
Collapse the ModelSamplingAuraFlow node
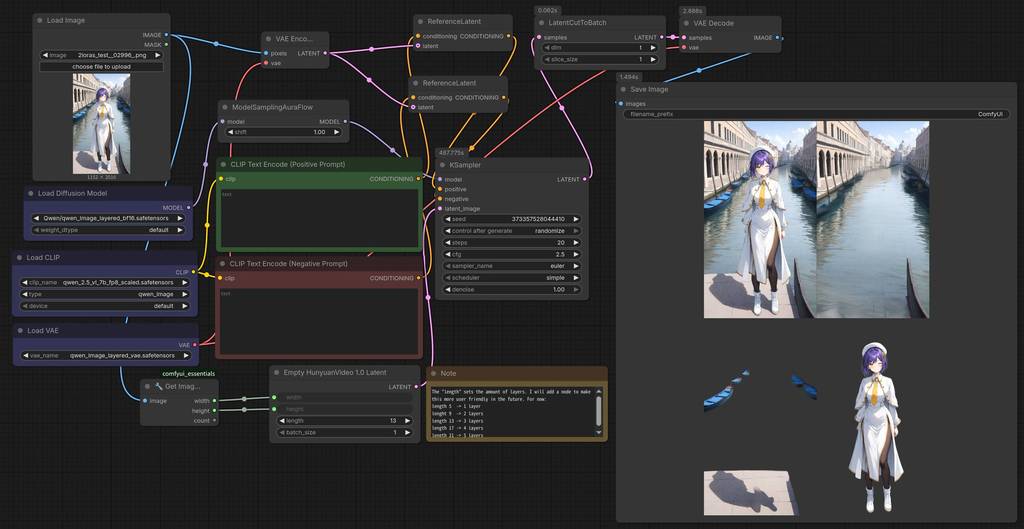225,106
